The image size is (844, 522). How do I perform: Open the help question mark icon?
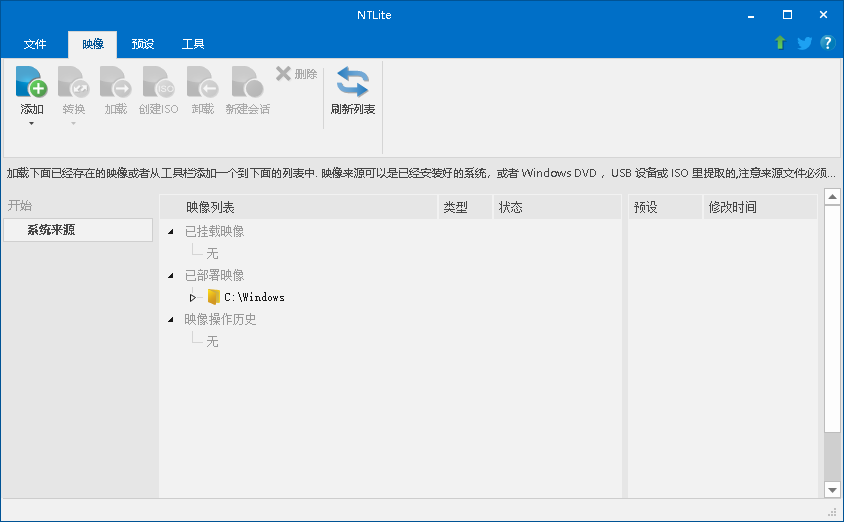click(x=827, y=43)
